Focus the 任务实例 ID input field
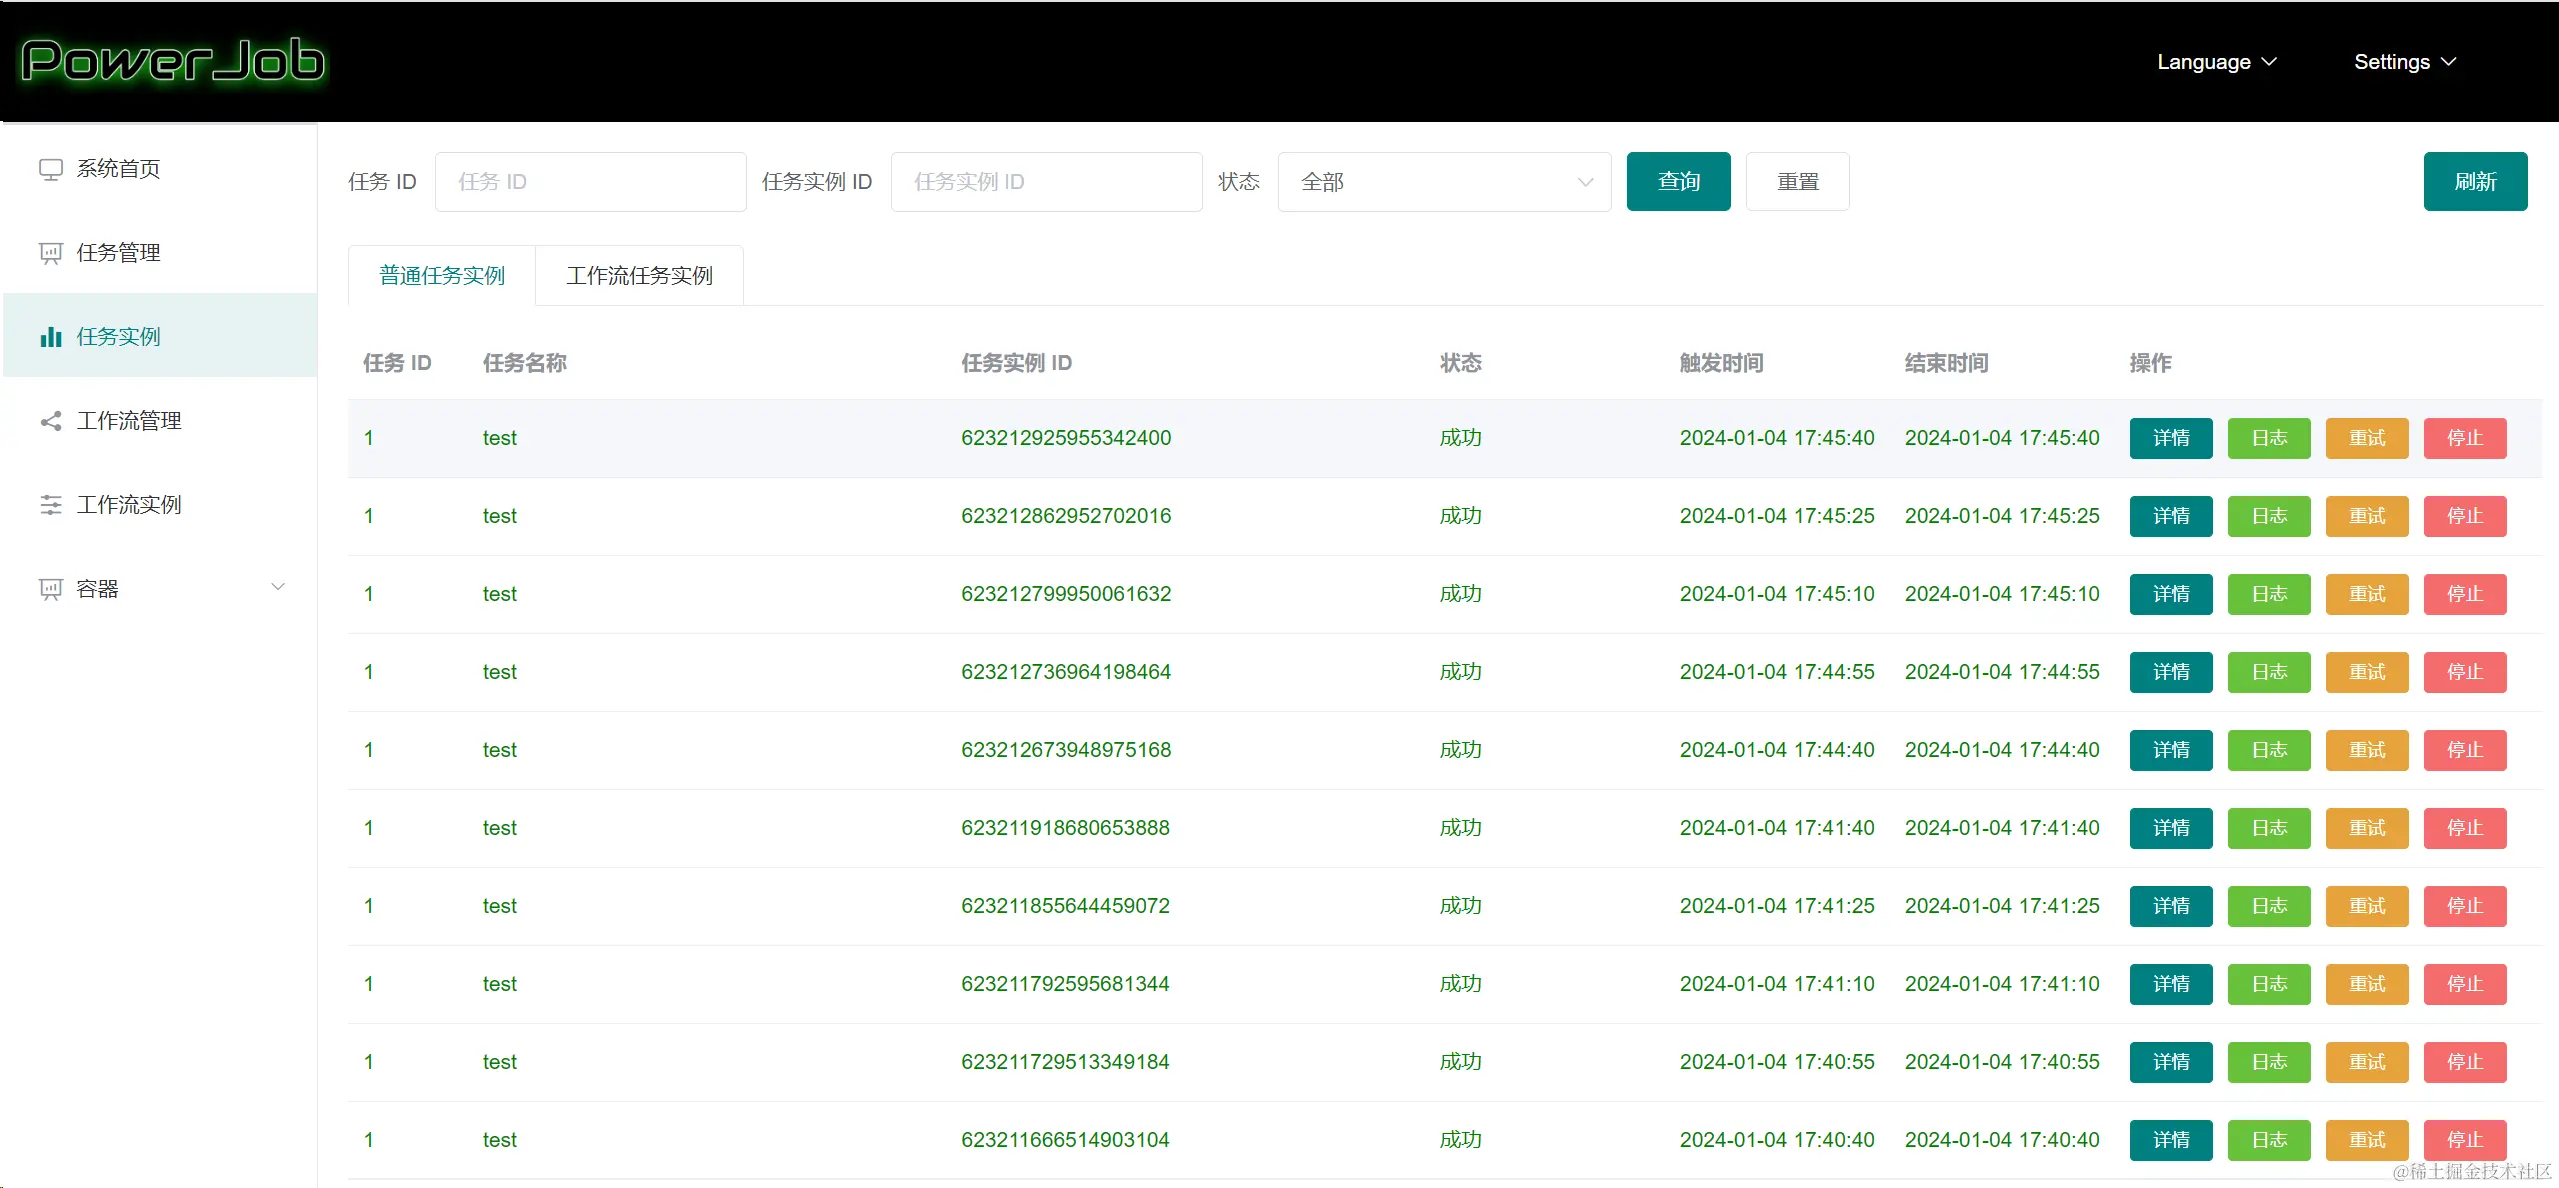The image size is (2559, 1188). [1046, 182]
